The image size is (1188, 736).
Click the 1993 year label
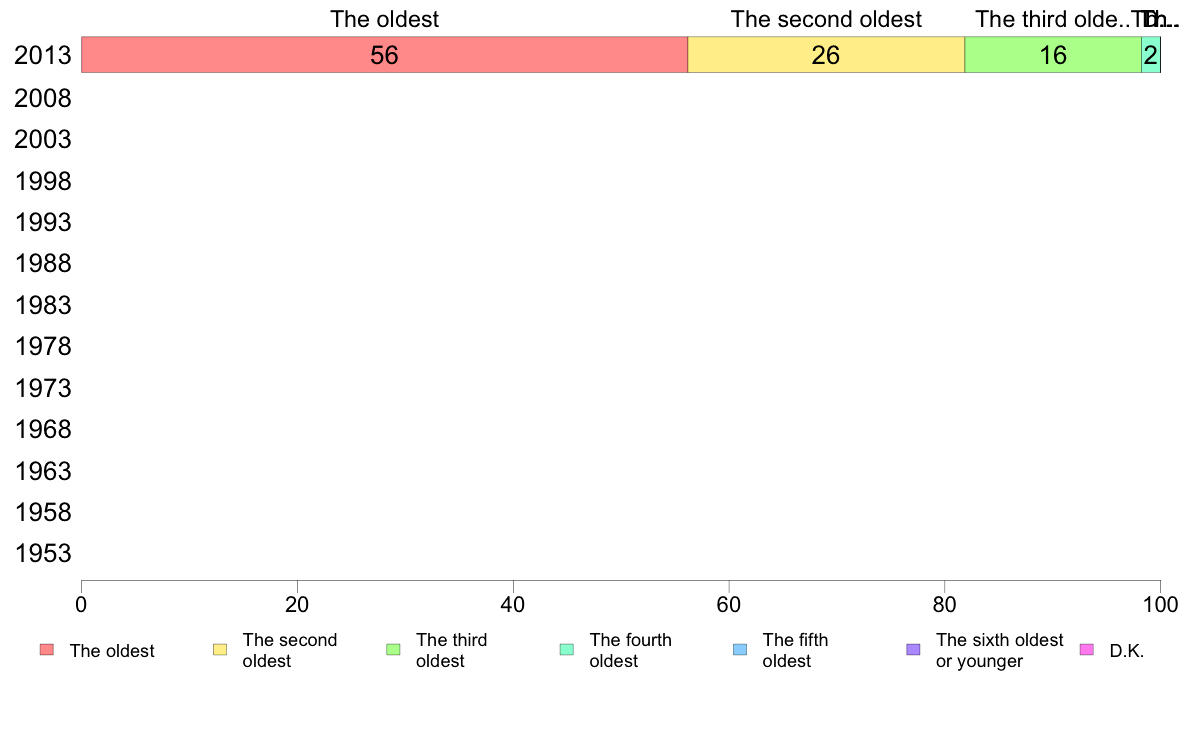click(42, 223)
